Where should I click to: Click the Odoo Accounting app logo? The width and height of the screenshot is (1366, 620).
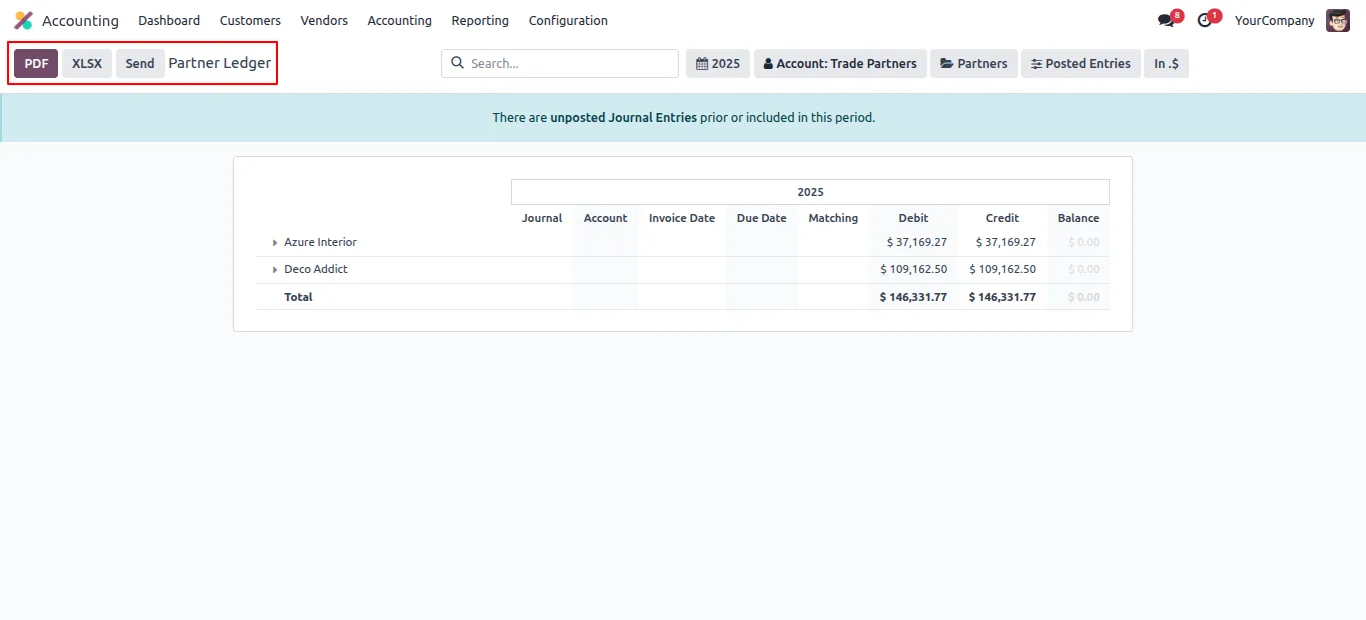tap(23, 20)
